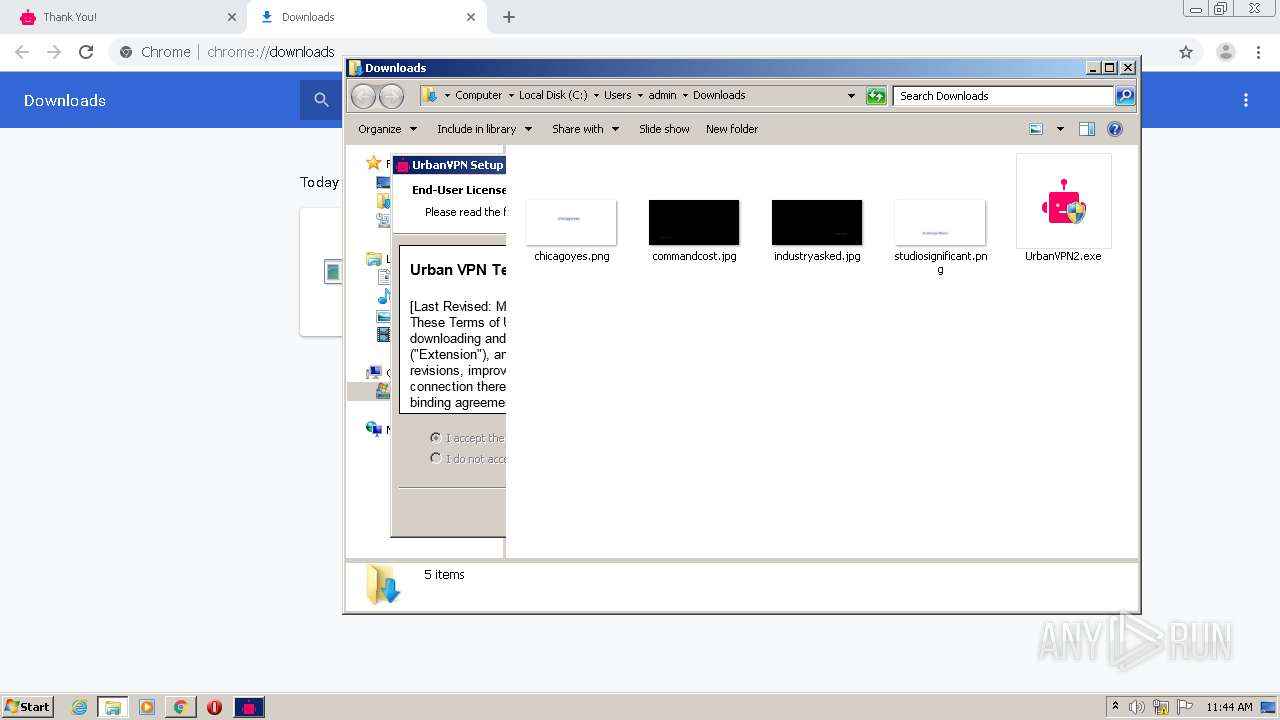Image resolution: width=1280 pixels, height=720 pixels.
Task: Select chicagoyes.png thumbnail
Action: (x=571, y=222)
